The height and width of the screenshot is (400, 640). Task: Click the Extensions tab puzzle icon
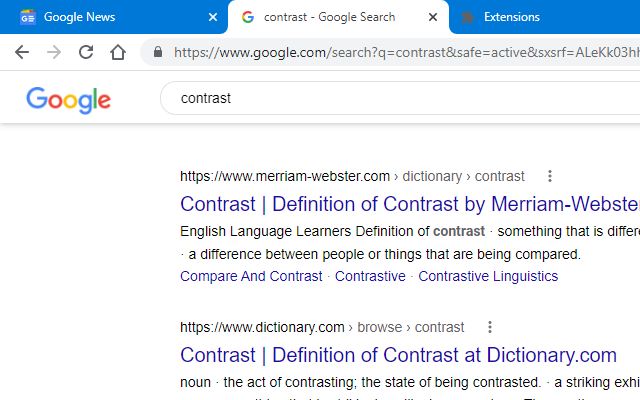(x=467, y=17)
